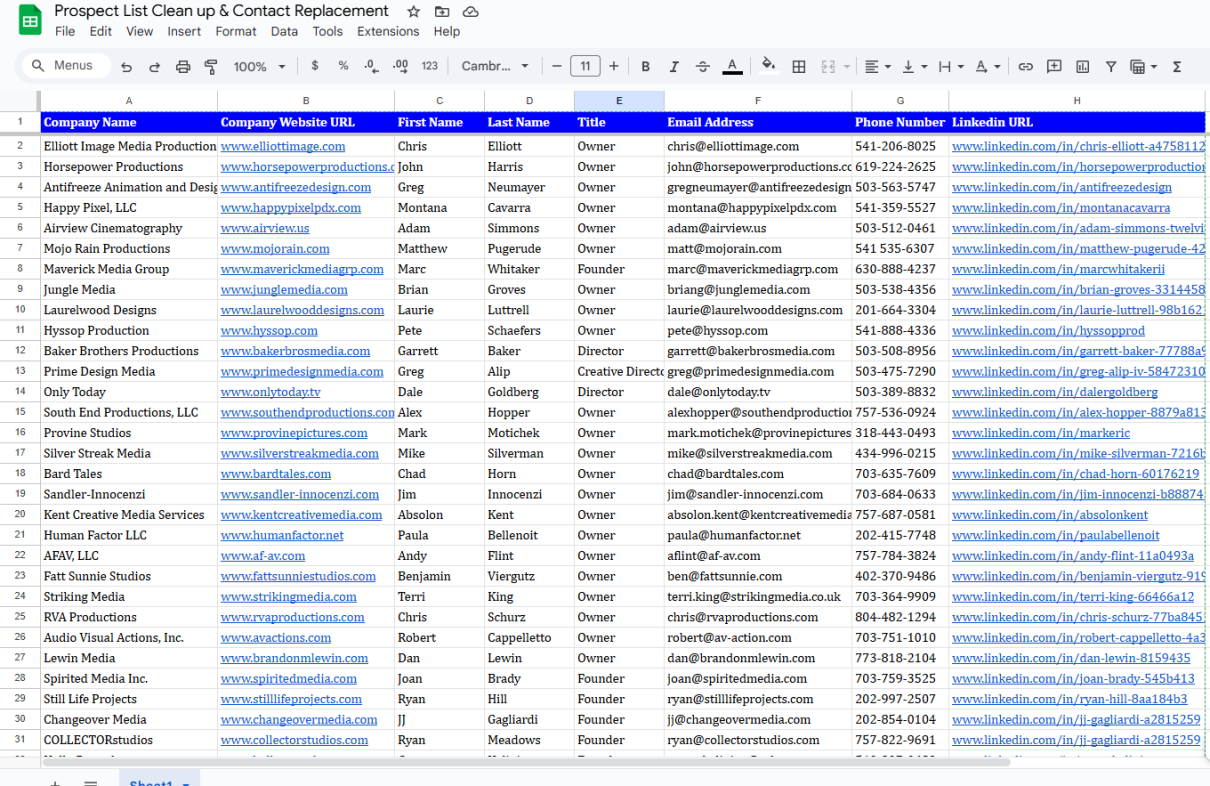1210x786 pixels.
Task: Open the vertical align dropdown
Action: (x=914, y=67)
